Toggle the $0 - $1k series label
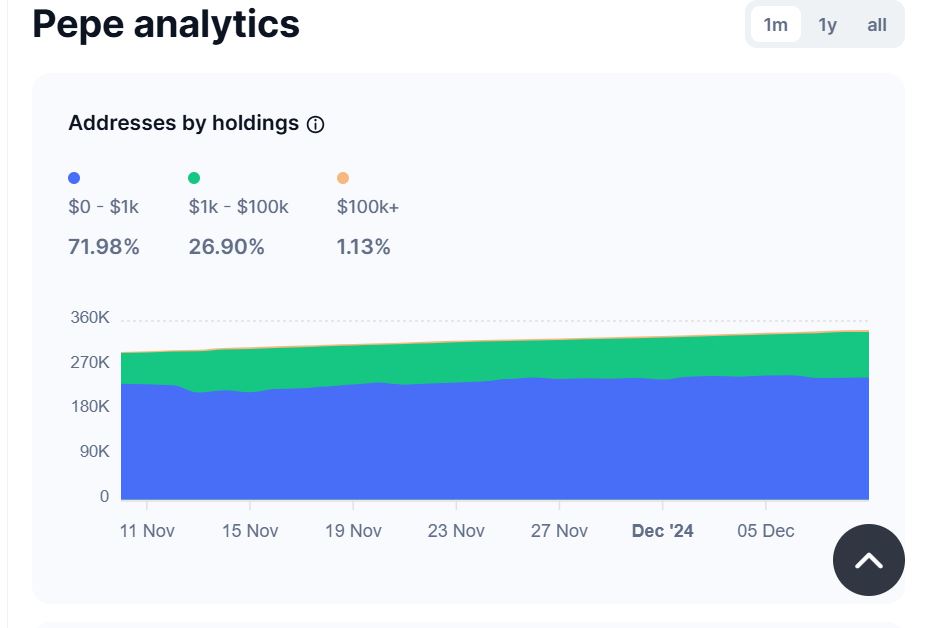This screenshot has height=628, width=929. click(103, 207)
